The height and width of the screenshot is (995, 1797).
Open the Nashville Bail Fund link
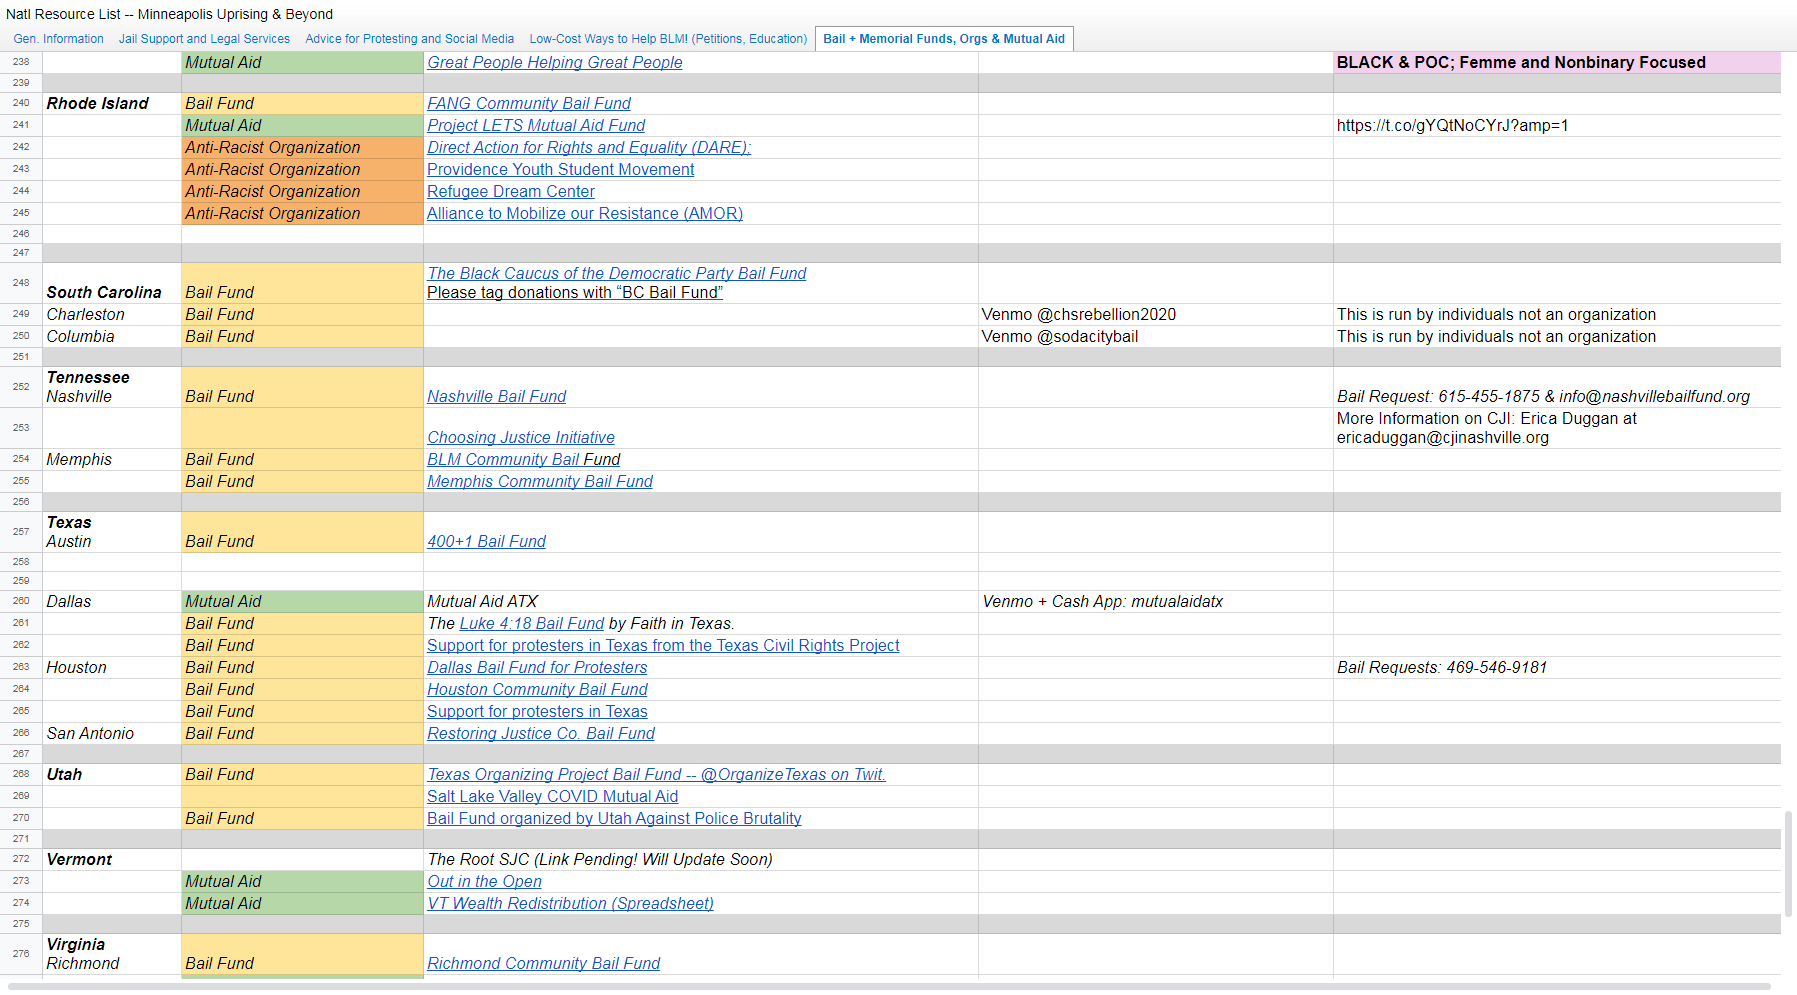pos(497,396)
